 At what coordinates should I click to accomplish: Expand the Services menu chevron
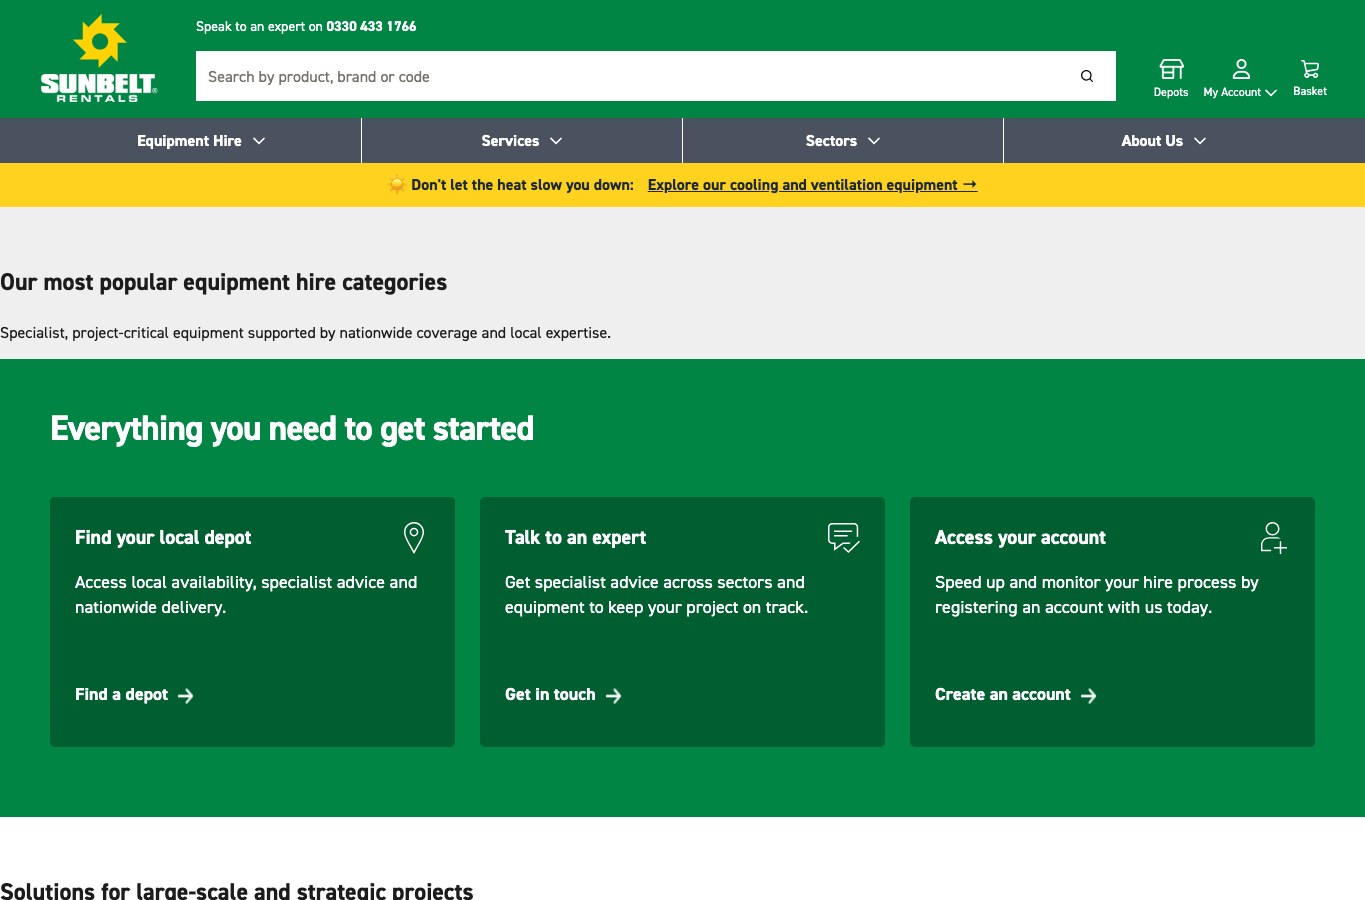[x=556, y=141]
